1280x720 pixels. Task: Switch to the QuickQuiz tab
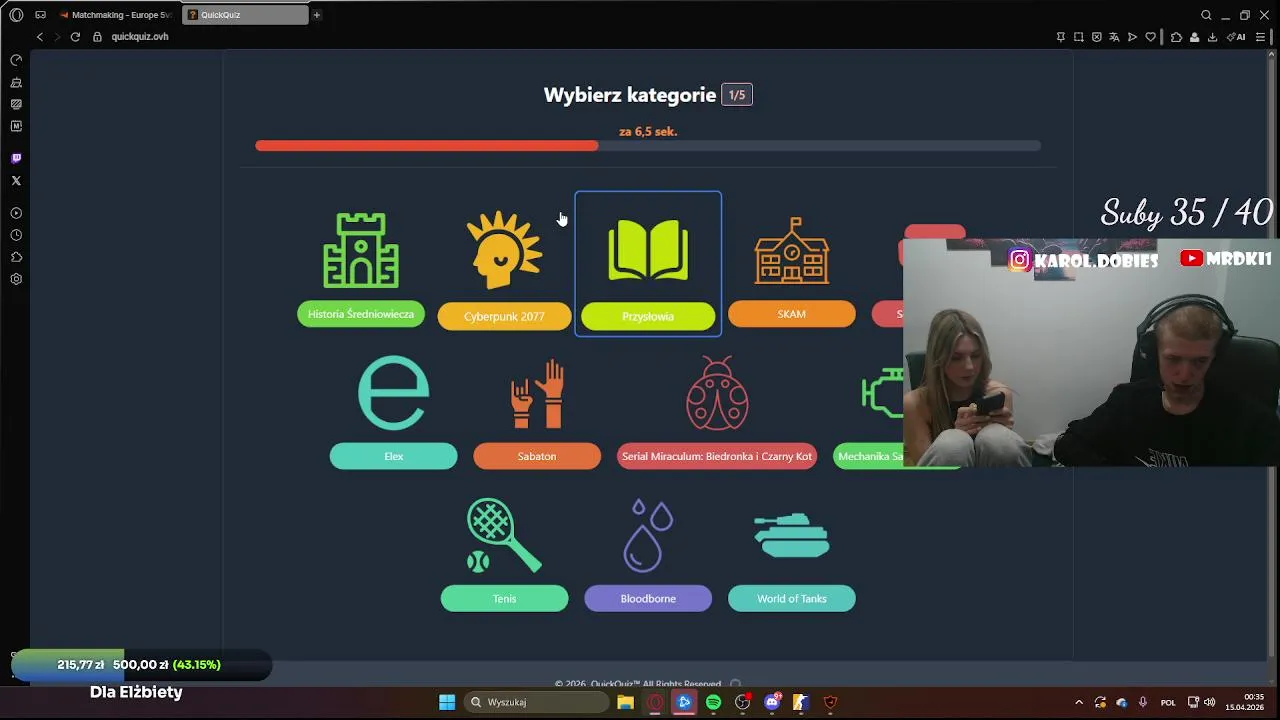[x=245, y=15]
